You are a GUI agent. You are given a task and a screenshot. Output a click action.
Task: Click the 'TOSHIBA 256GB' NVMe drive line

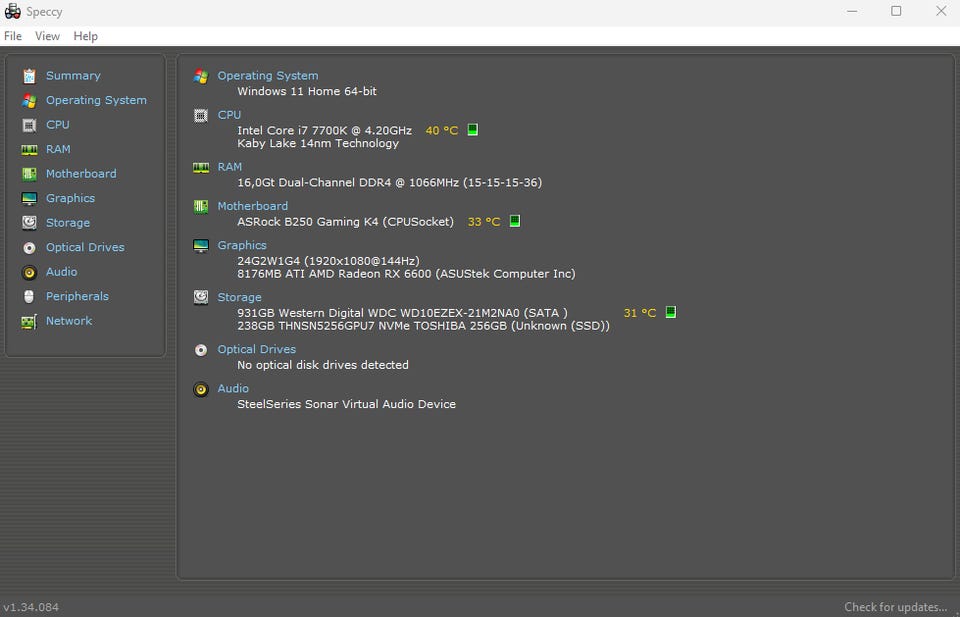[x=424, y=326]
